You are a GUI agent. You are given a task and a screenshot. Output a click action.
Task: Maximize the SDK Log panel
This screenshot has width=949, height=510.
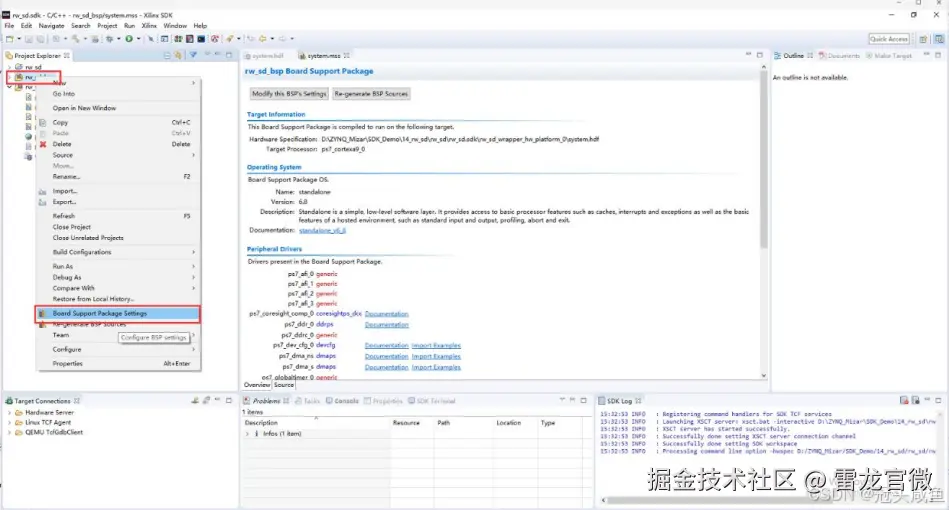pos(938,400)
